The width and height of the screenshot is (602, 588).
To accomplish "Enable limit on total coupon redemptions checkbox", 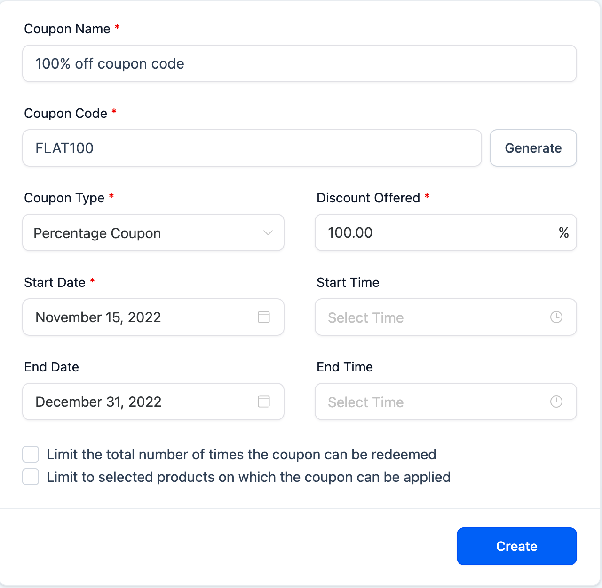I will [31, 454].
